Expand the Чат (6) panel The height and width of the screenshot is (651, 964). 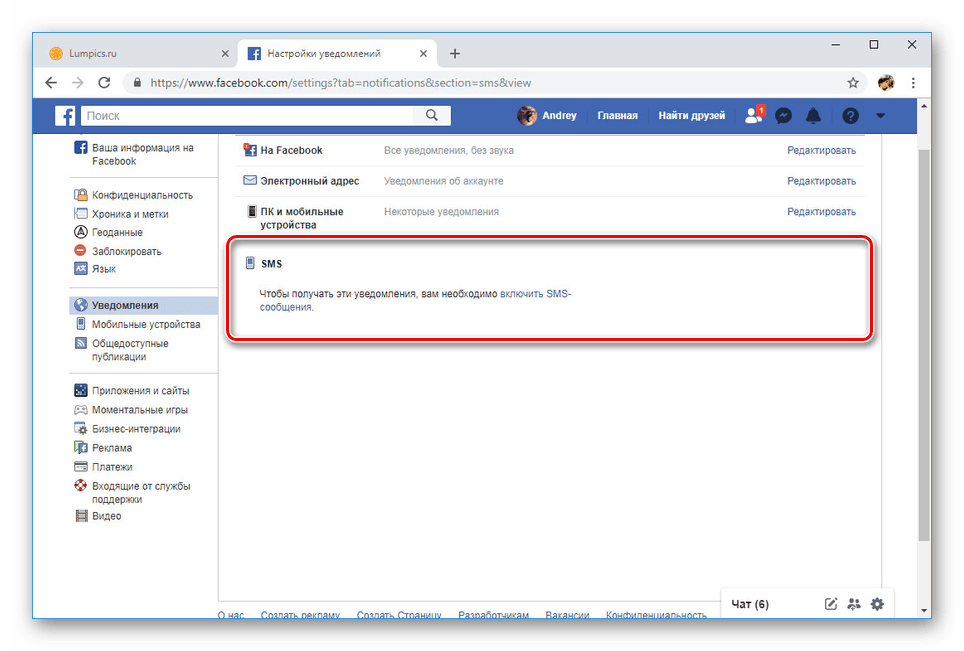pos(750,604)
